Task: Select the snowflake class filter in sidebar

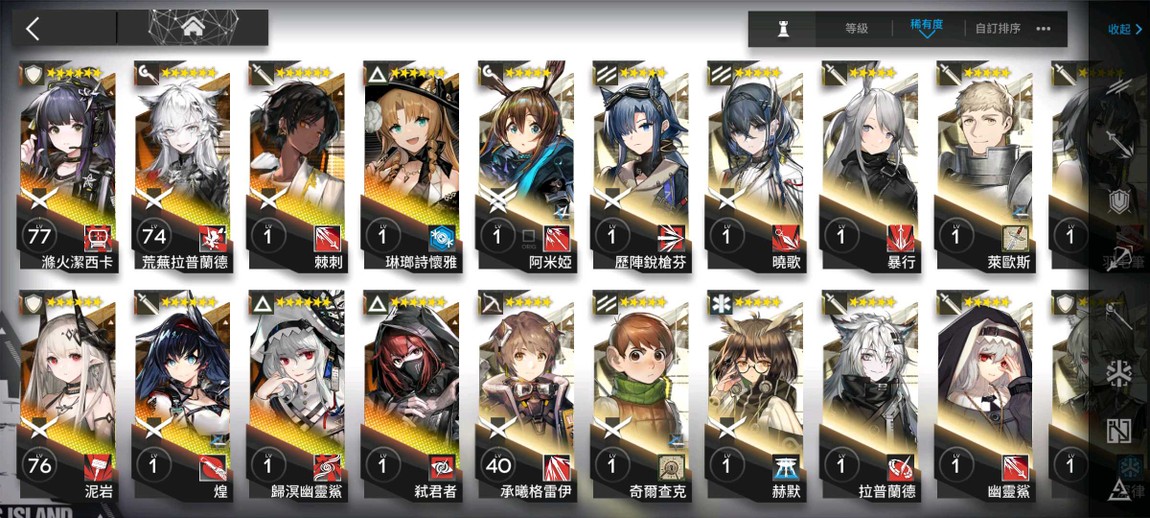Action: [1119, 375]
